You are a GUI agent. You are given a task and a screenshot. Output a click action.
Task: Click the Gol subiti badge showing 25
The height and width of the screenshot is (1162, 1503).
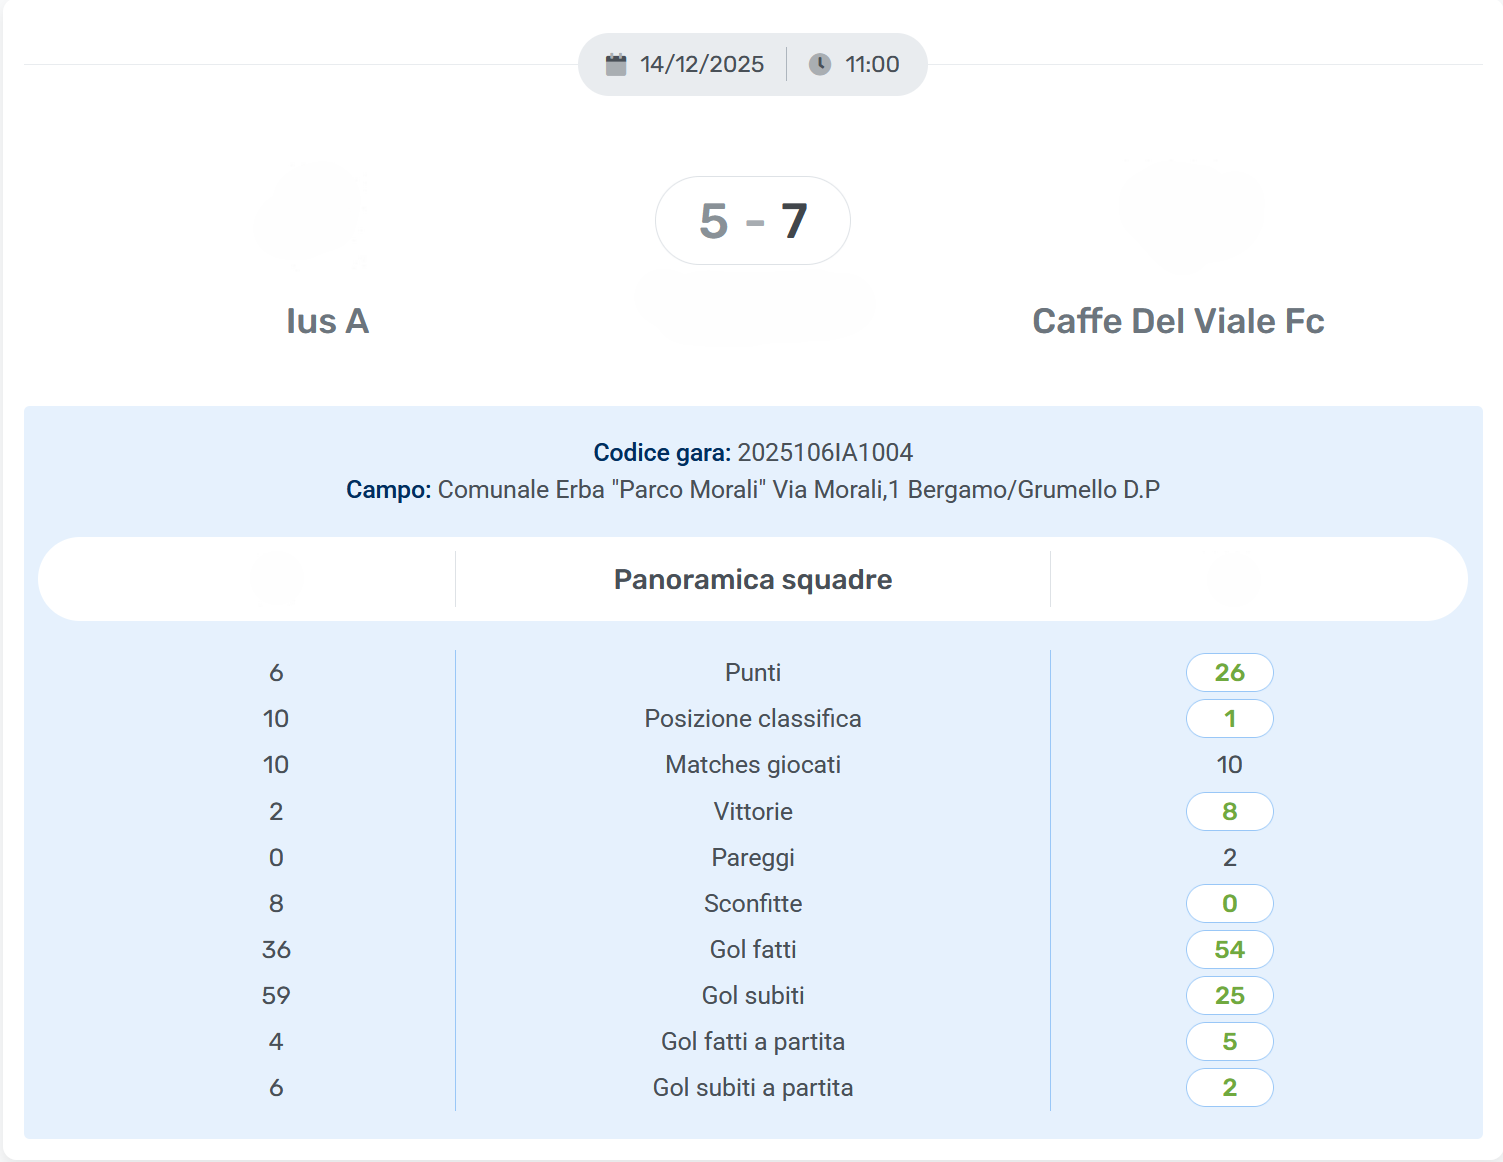click(x=1229, y=995)
